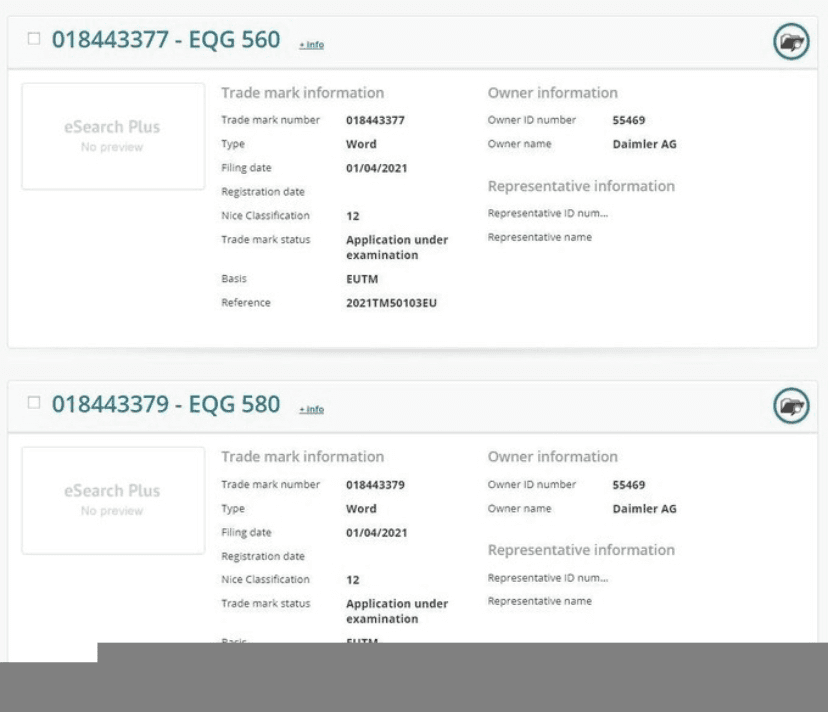This screenshot has width=828, height=712.
Task: Click Nice Classification 12 in EQG 560 record
Action: tap(353, 216)
